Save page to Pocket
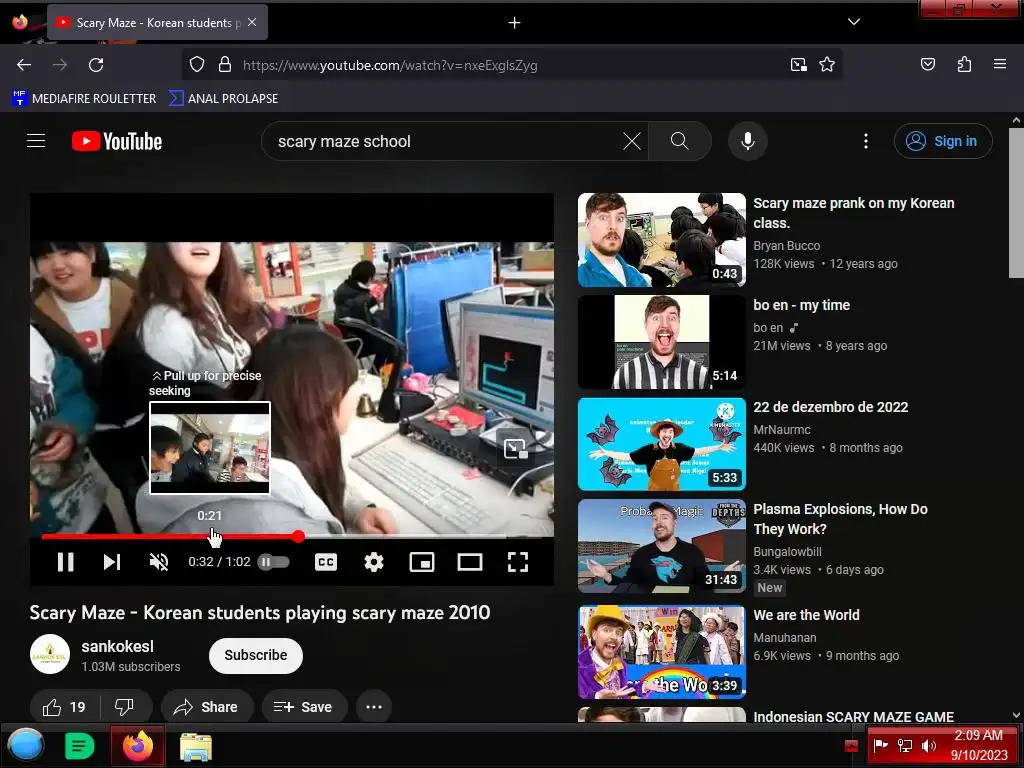Viewport: 1024px width, 768px height. pos(927,65)
